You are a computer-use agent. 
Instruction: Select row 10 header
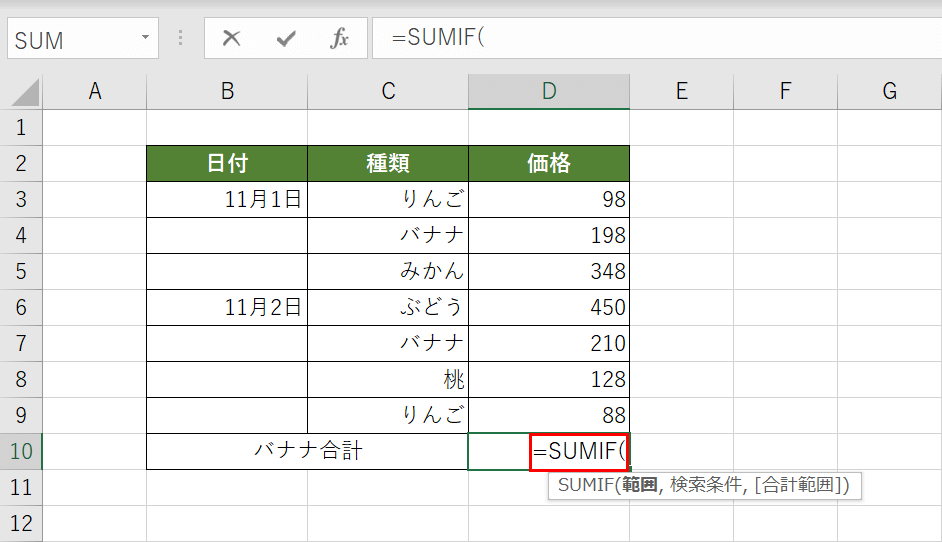(x=21, y=451)
